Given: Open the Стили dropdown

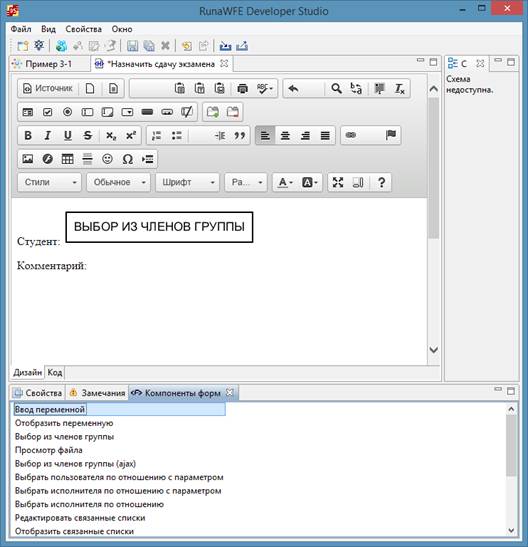Looking at the screenshot, I should tap(50, 182).
